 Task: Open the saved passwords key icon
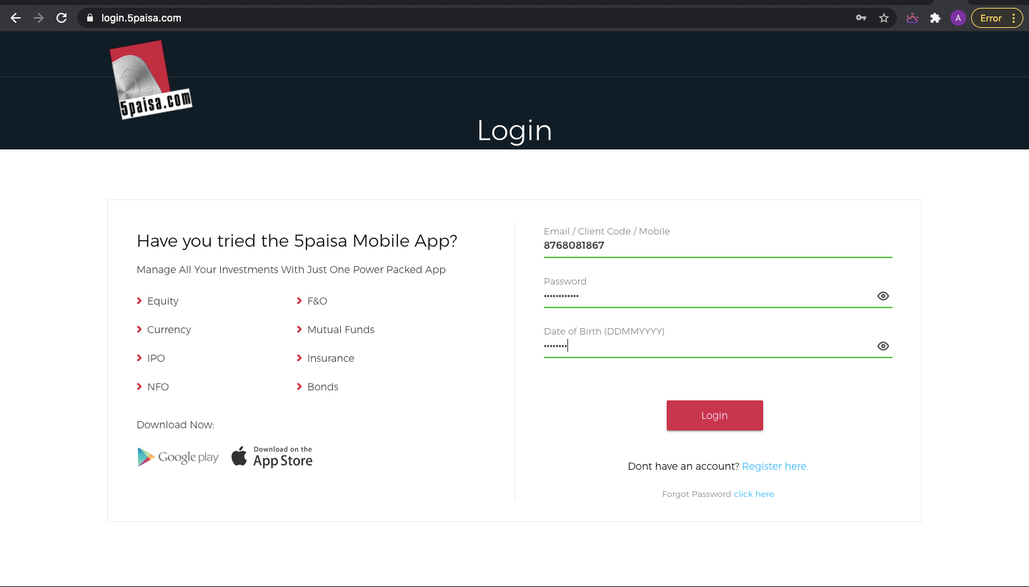(860, 18)
